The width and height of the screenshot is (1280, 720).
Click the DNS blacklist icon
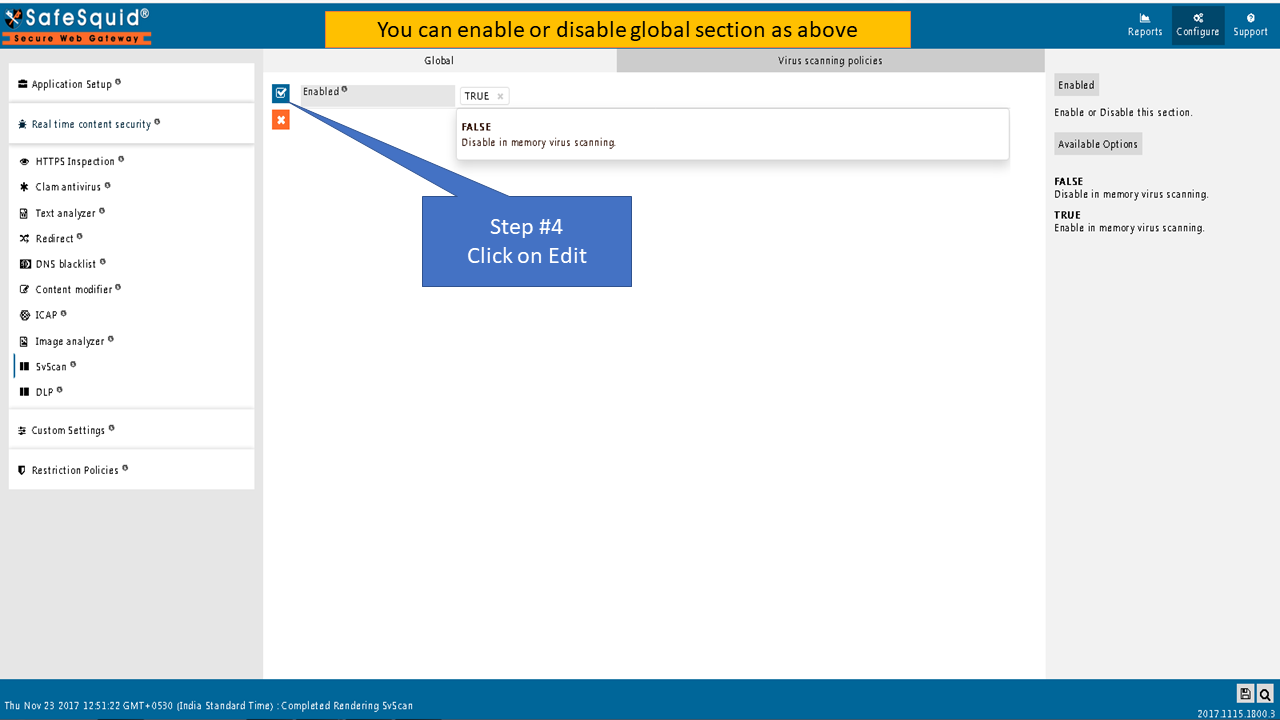(x=25, y=264)
